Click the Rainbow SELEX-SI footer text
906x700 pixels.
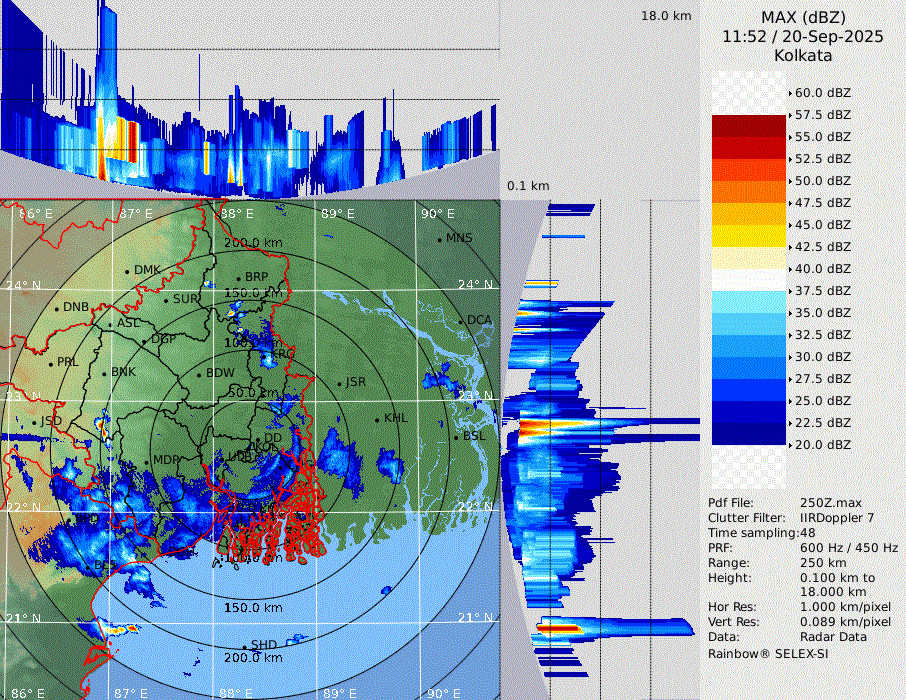click(768, 653)
